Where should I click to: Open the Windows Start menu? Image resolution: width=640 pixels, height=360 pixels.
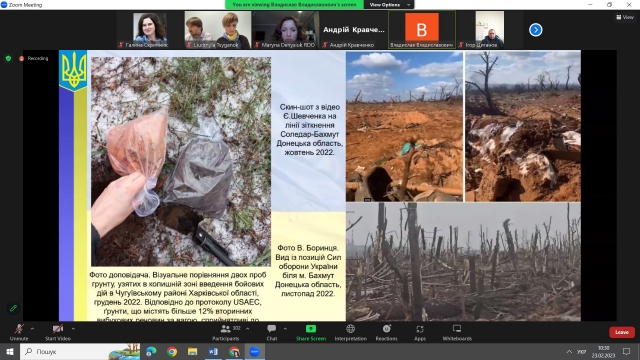(x=10, y=351)
